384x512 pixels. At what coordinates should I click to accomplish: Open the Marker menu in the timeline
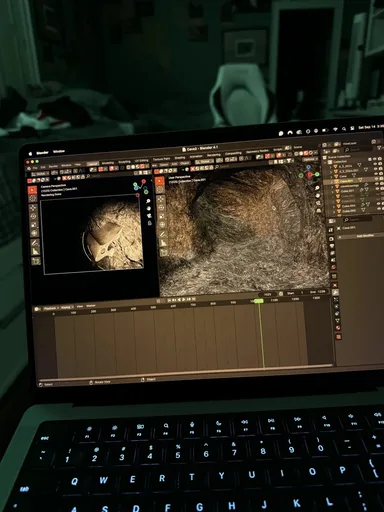click(x=91, y=306)
